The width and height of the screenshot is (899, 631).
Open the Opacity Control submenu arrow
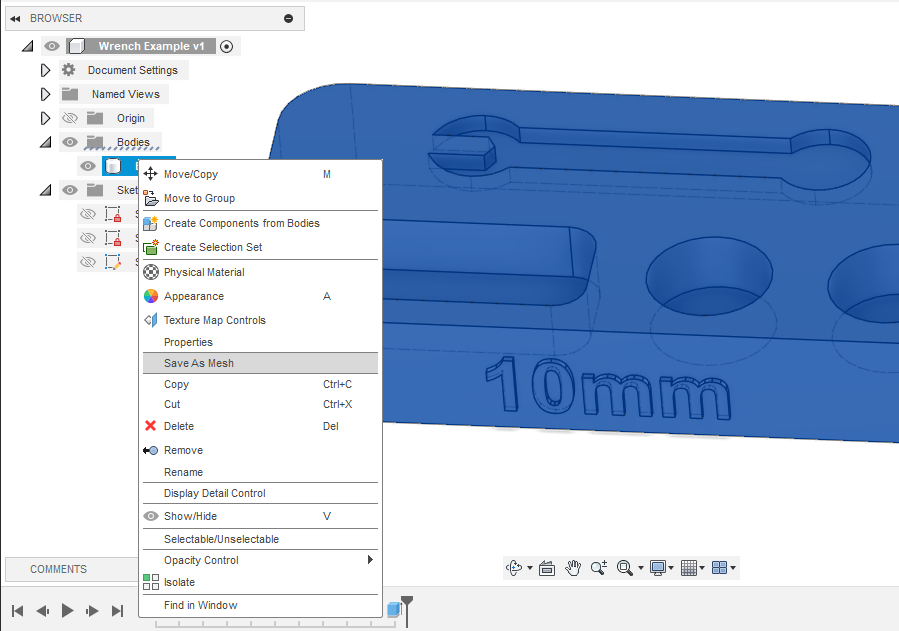tap(370, 559)
